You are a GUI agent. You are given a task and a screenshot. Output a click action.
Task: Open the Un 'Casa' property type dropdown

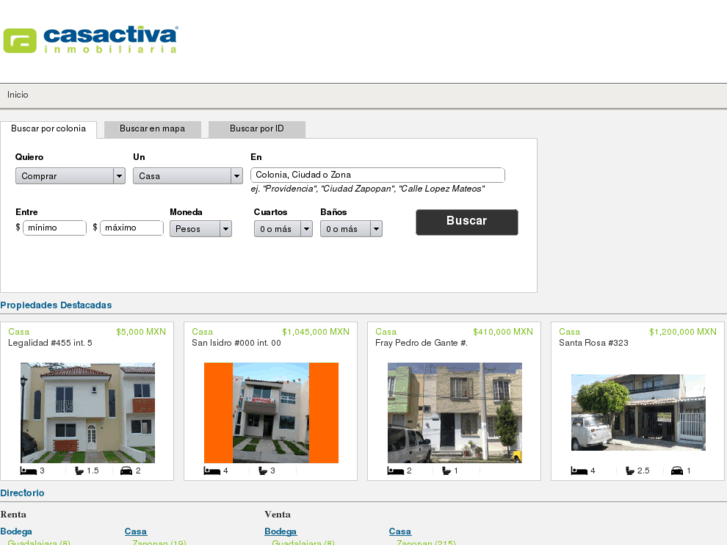tap(188, 176)
